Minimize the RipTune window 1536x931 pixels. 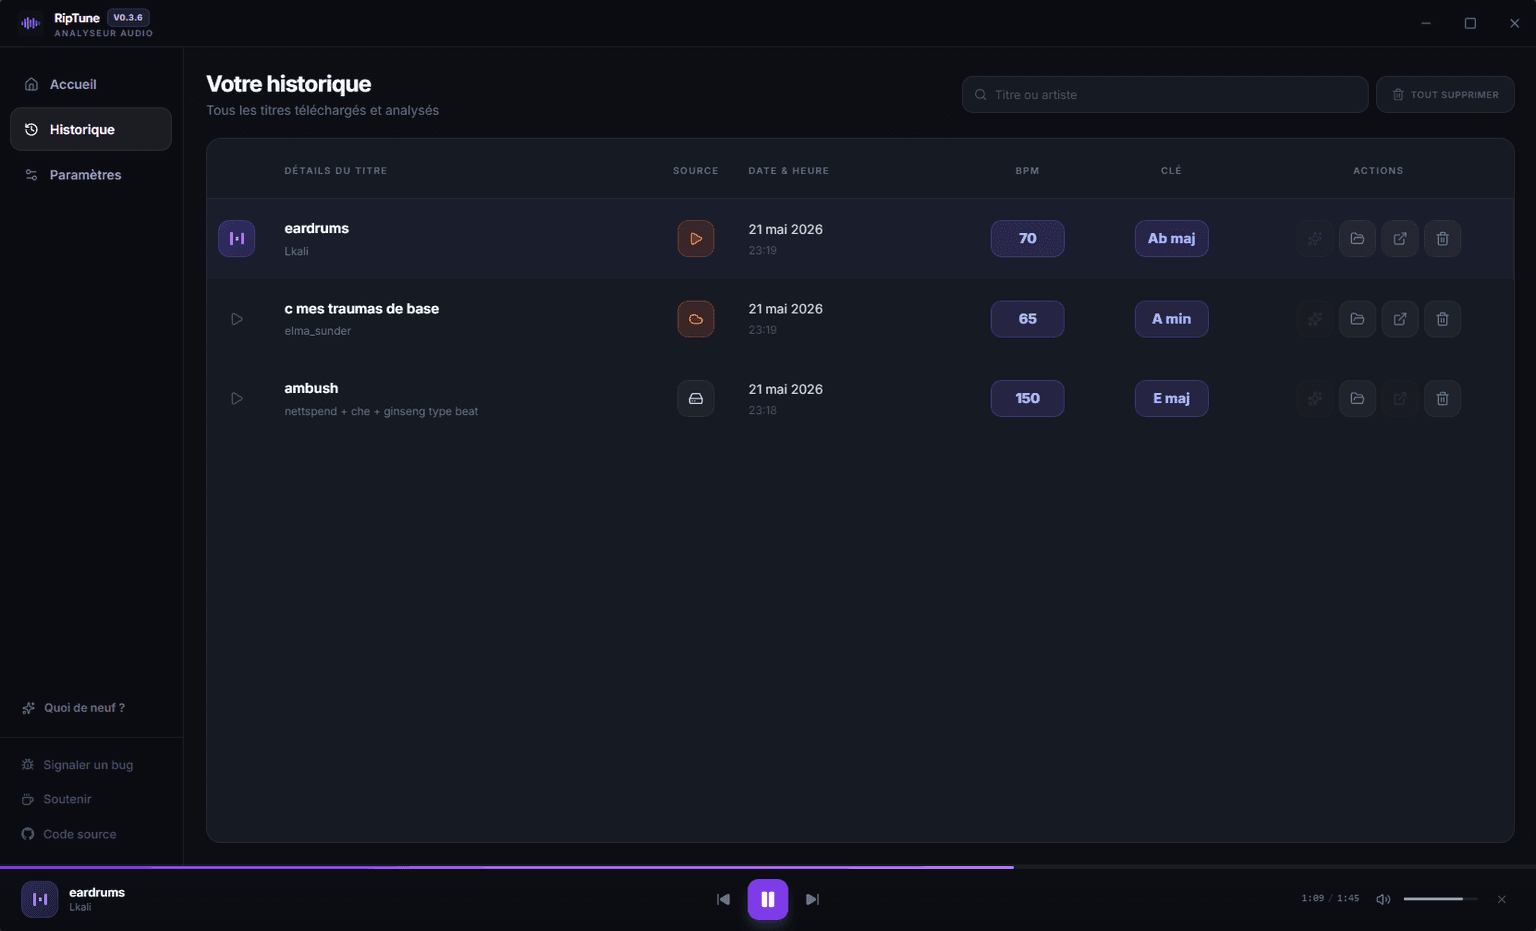(x=1426, y=23)
